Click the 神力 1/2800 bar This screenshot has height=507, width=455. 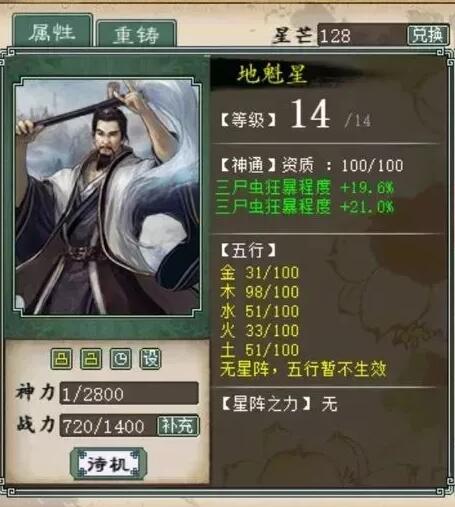click(x=129, y=393)
